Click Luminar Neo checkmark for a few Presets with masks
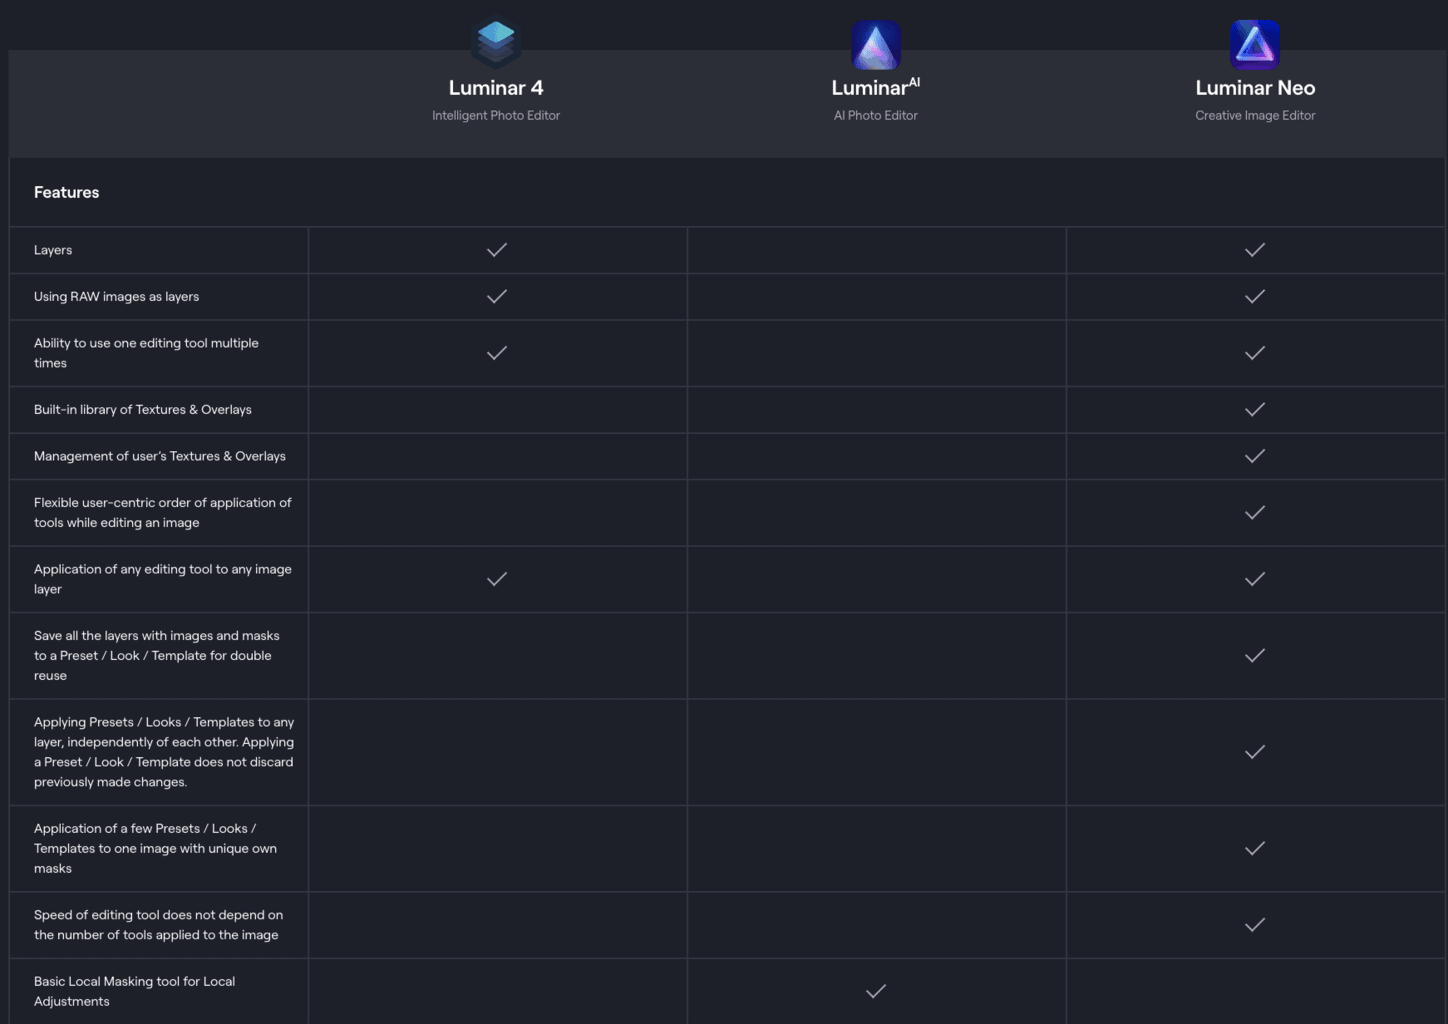Image resolution: width=1448 pixels, height=1024 pixels. pyautogui.click(x=1255, y=848)
